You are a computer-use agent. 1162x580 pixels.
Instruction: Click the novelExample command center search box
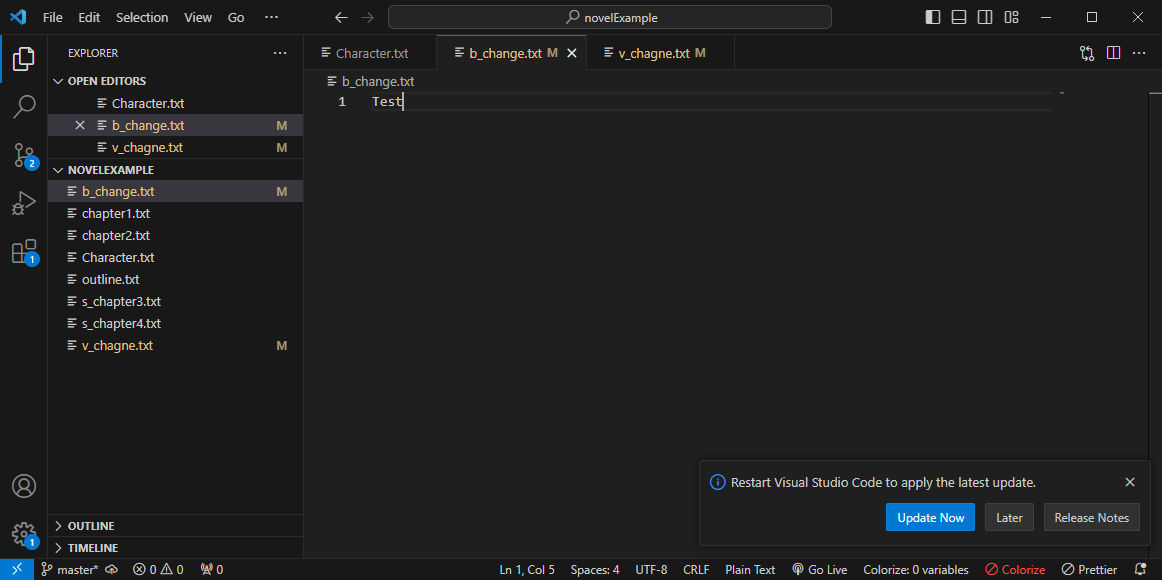point(610,17)
